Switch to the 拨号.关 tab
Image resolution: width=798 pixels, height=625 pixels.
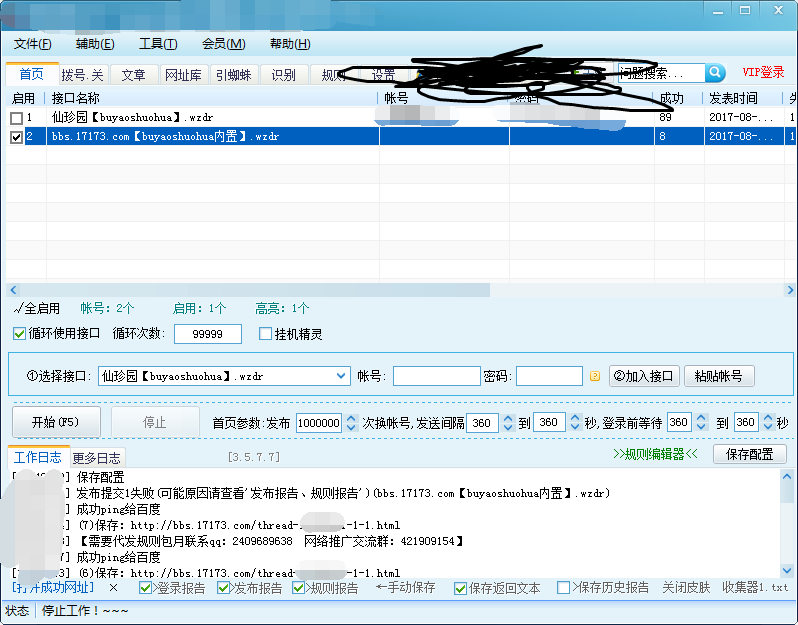pos(82,75)
